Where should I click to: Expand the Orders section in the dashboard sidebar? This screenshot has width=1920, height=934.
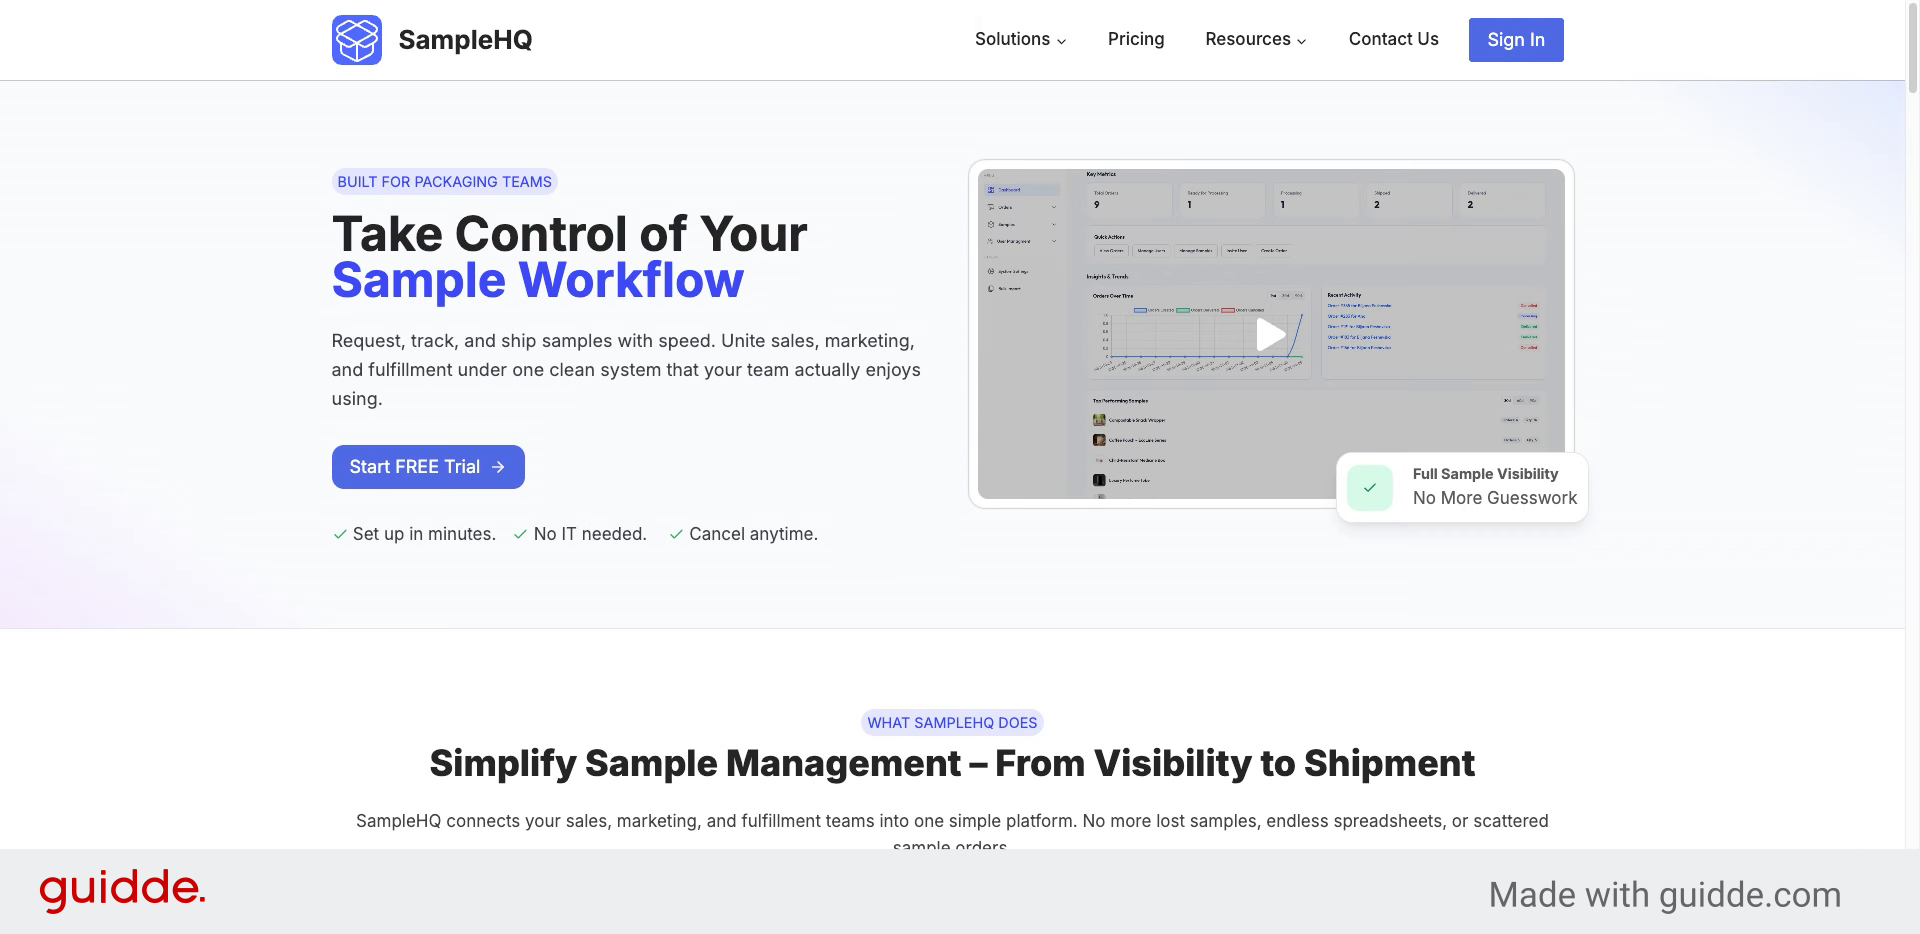click(x=1054, y=207)
